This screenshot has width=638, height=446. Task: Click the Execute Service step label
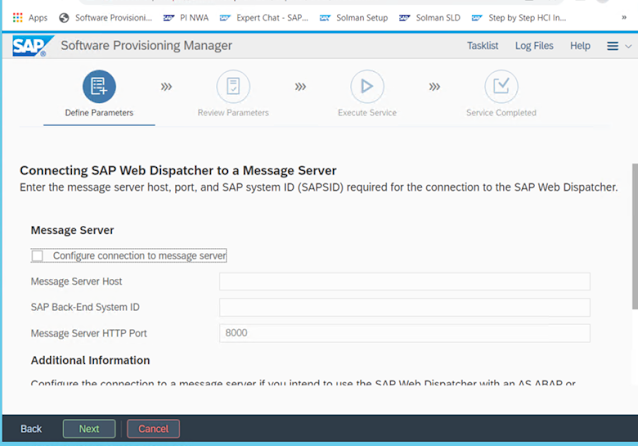[367, 113]
